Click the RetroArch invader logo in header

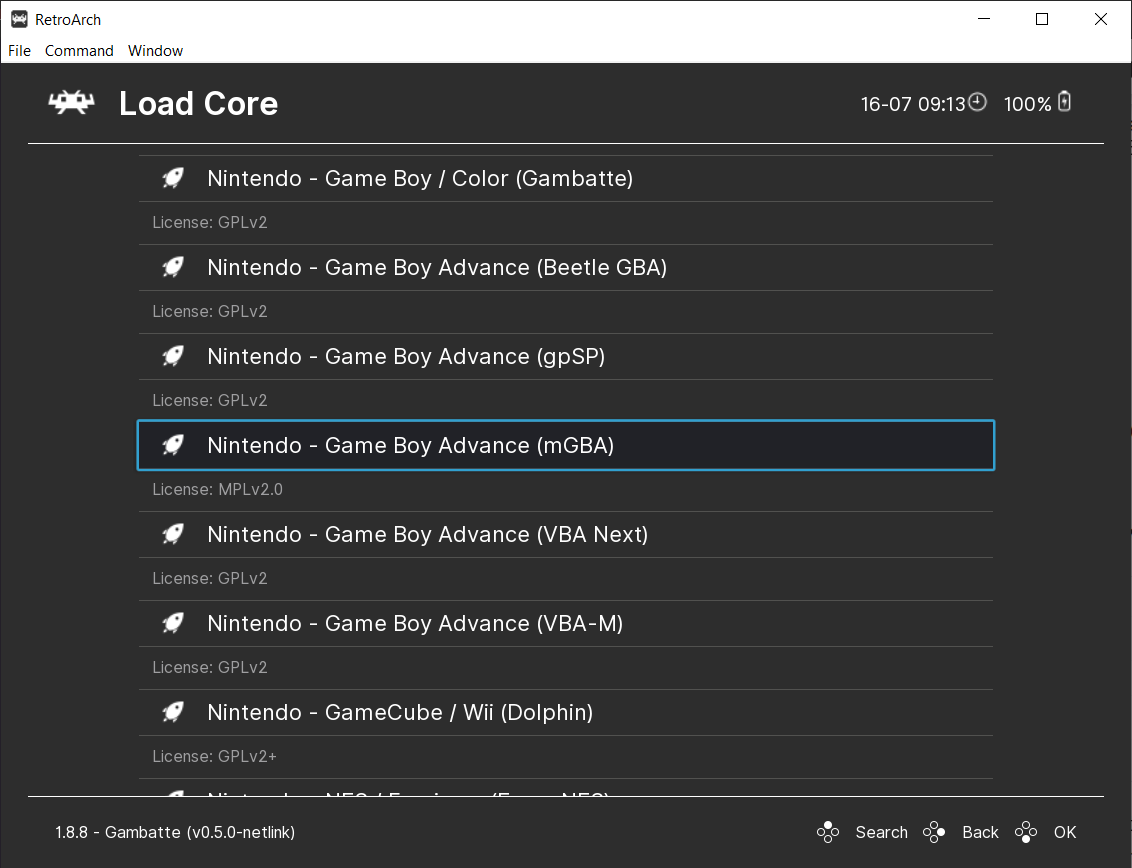(71, 103)
